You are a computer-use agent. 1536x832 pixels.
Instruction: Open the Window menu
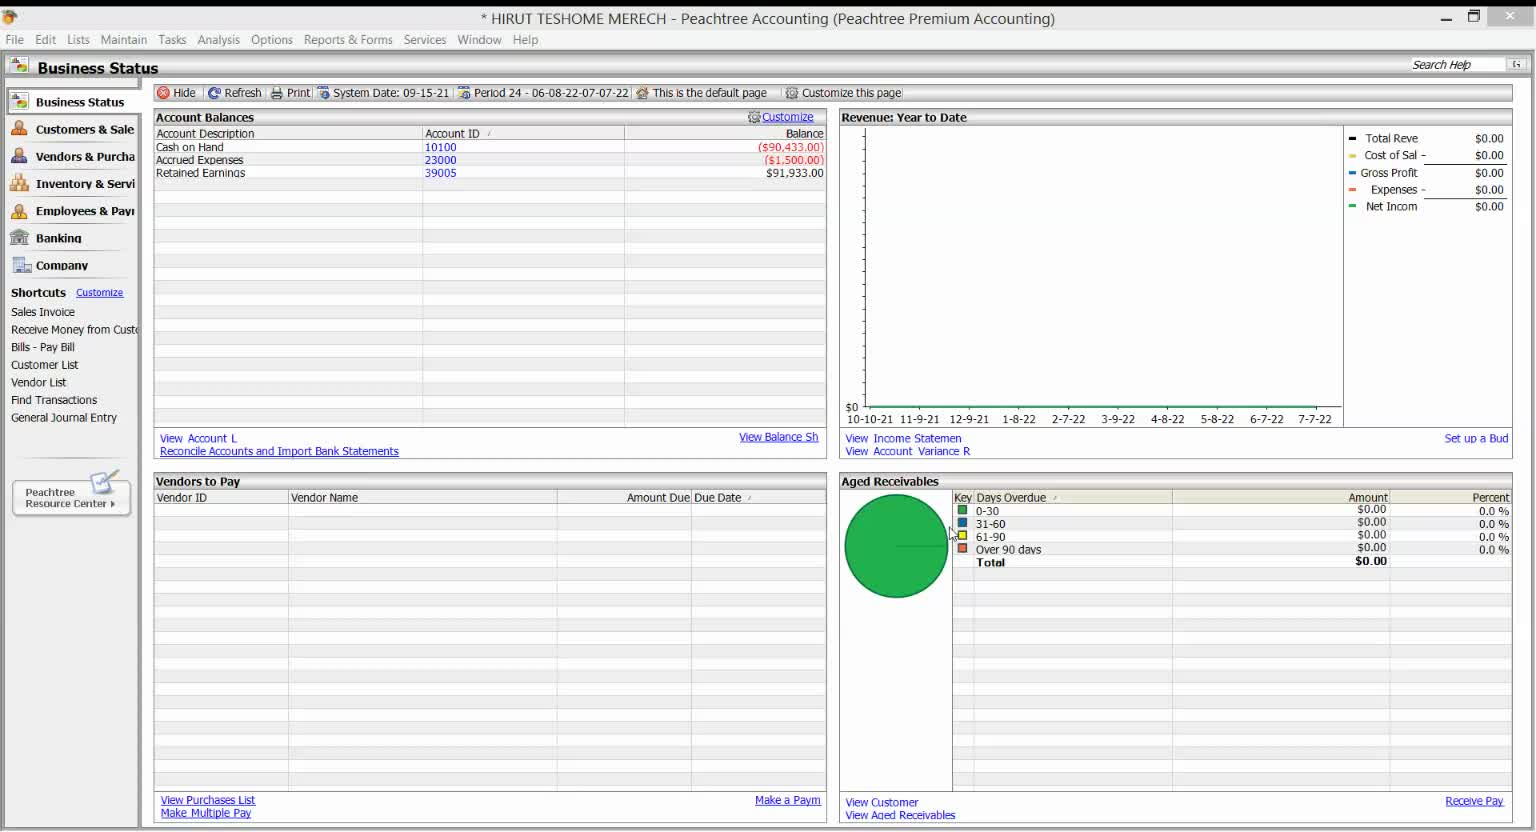pos(479,40)
